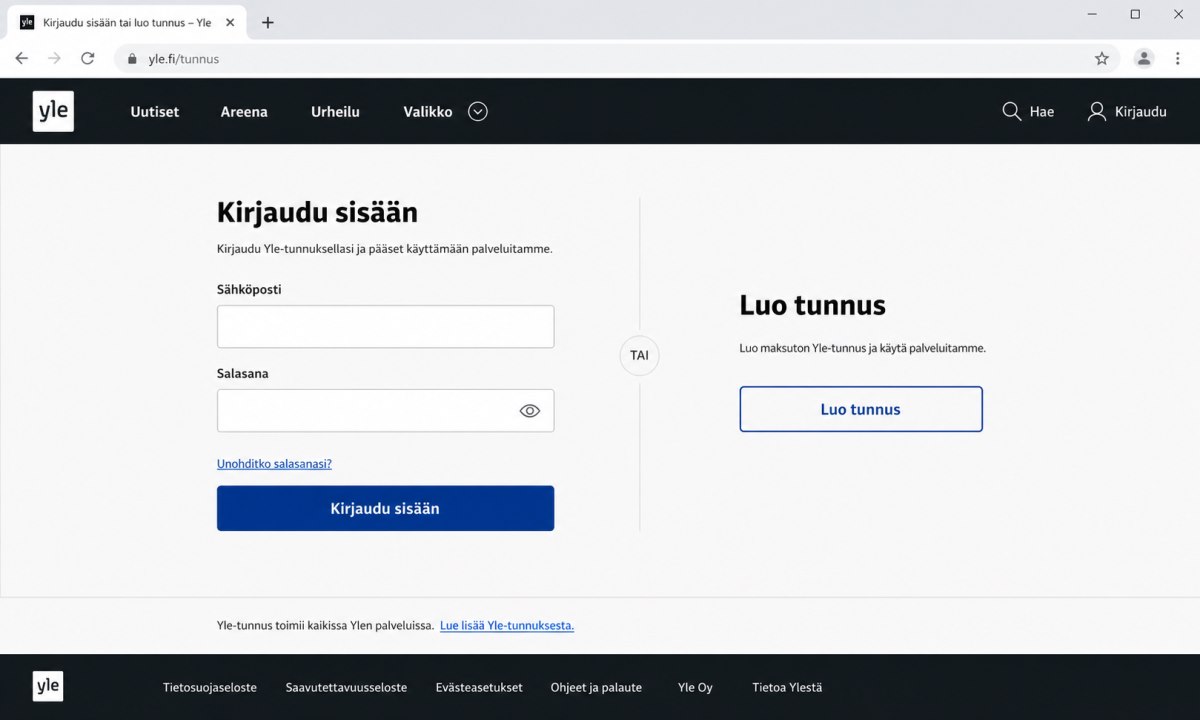Click the TAI divider badge
The height and width of the screenshot is (720, 1200).
pos(639,355)
